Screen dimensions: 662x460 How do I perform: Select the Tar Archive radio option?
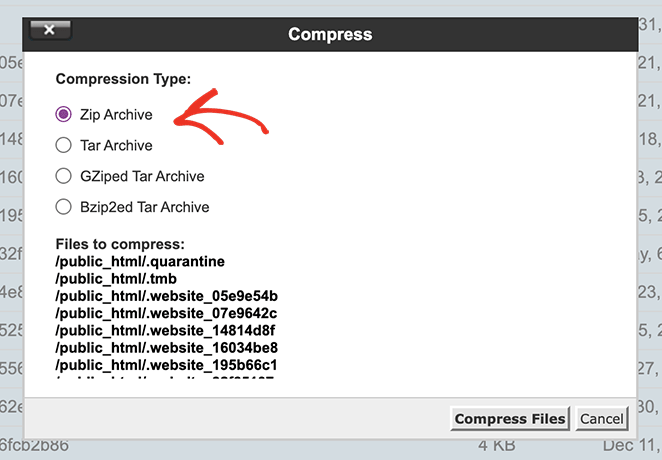coord(64,146)
